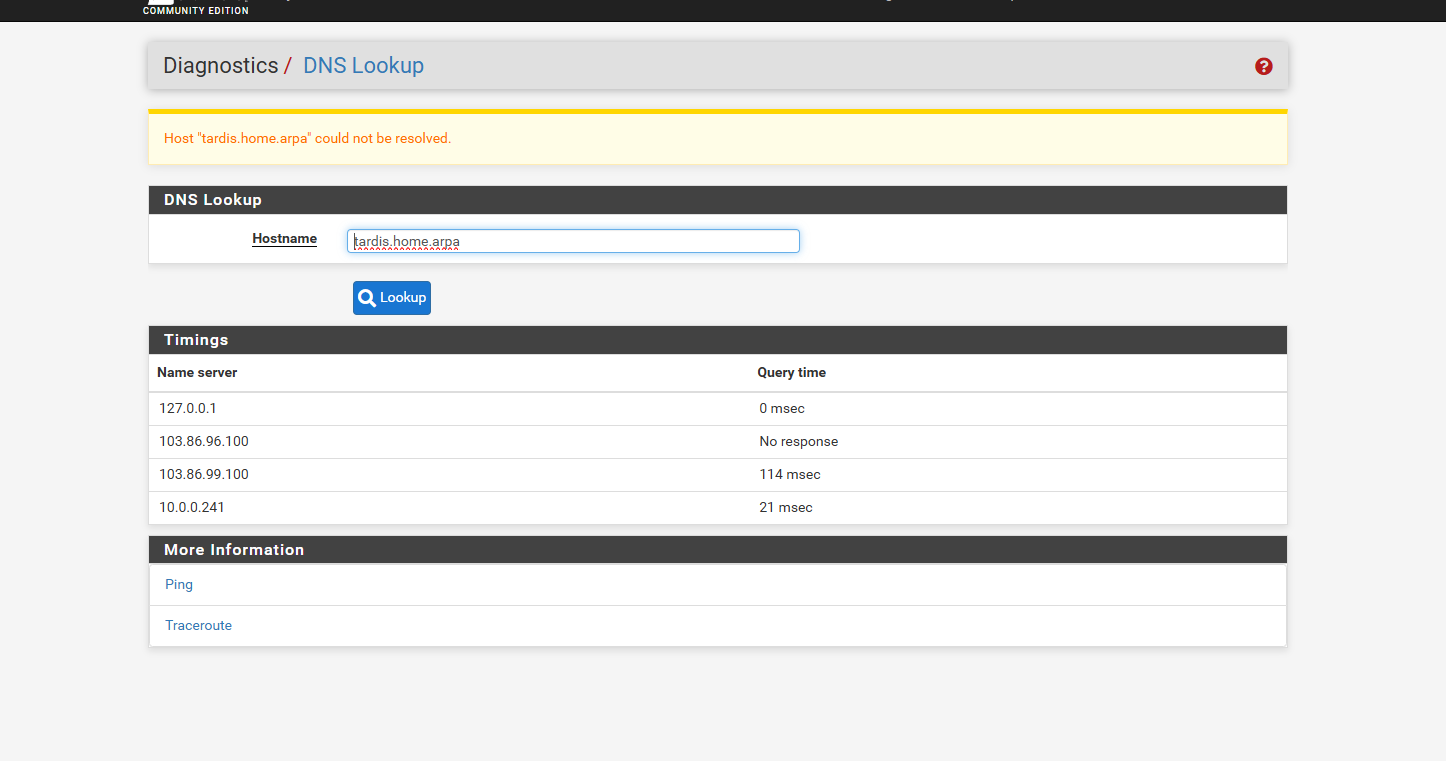
Task: Click the '21 msec' query time
Action: 786,507
